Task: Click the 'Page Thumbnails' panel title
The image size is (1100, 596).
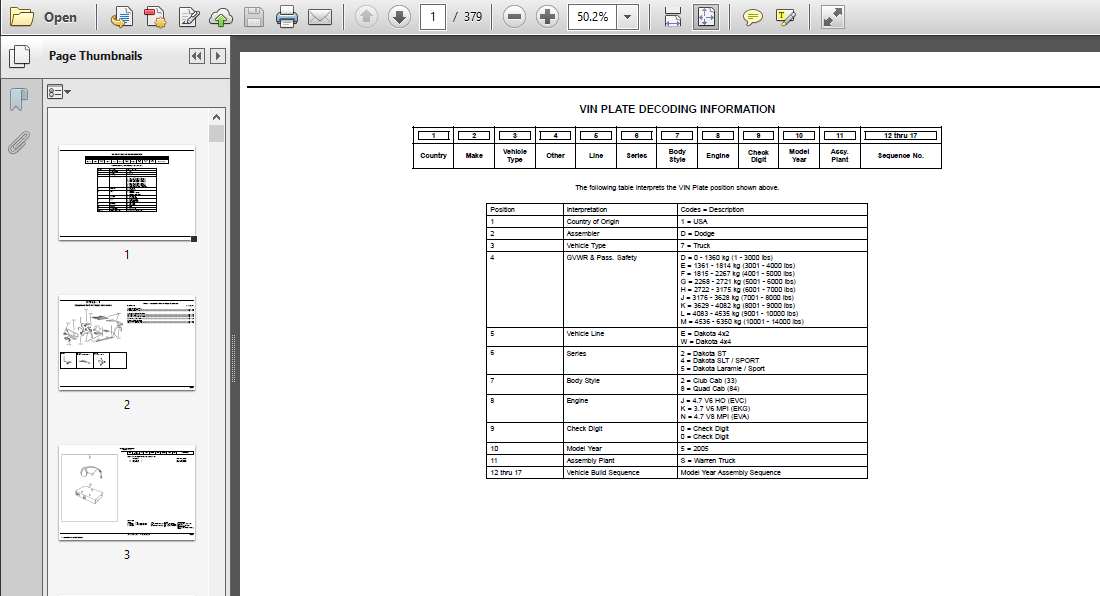Action: point(95,56)
